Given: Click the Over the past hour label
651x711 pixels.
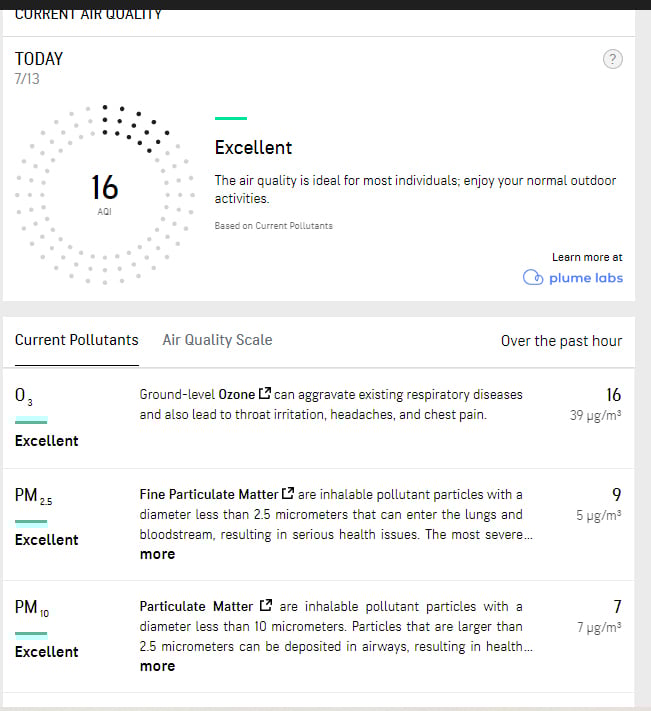Looking at the screenshot, I should [x=561, y=341].
